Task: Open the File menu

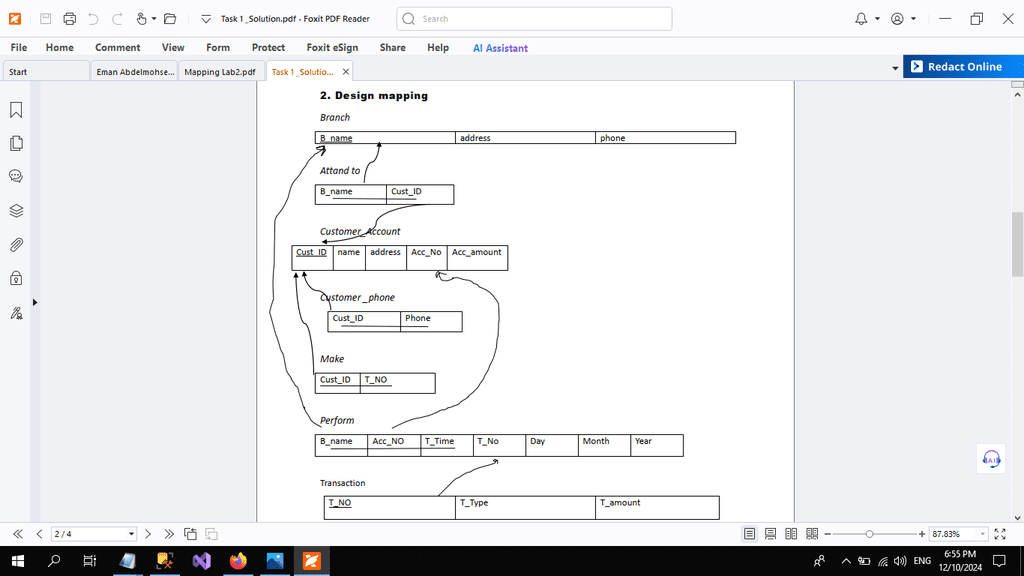Action: pos(19,48)
